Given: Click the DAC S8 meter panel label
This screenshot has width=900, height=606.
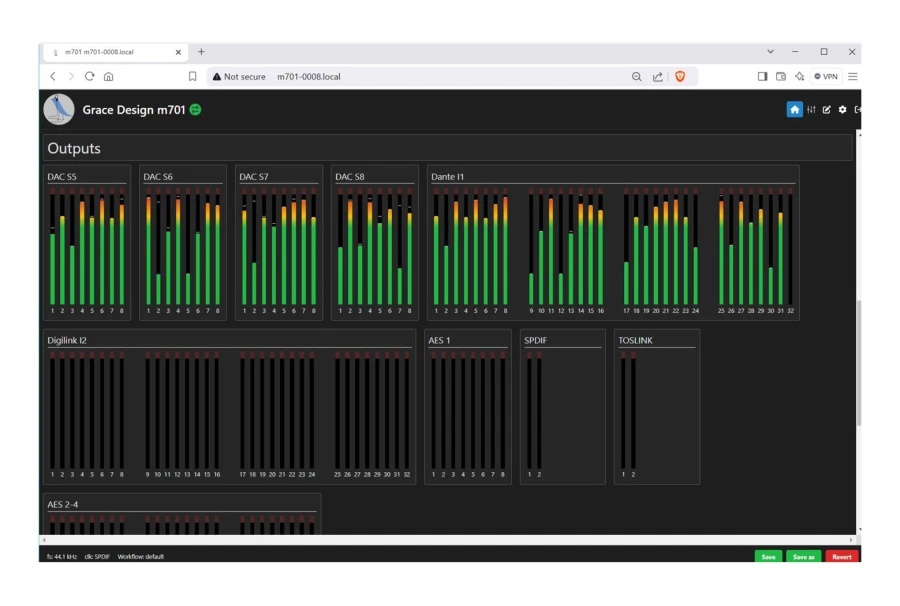Looking at the screenshot, I should pyautogui.click(x=350, y=177).
